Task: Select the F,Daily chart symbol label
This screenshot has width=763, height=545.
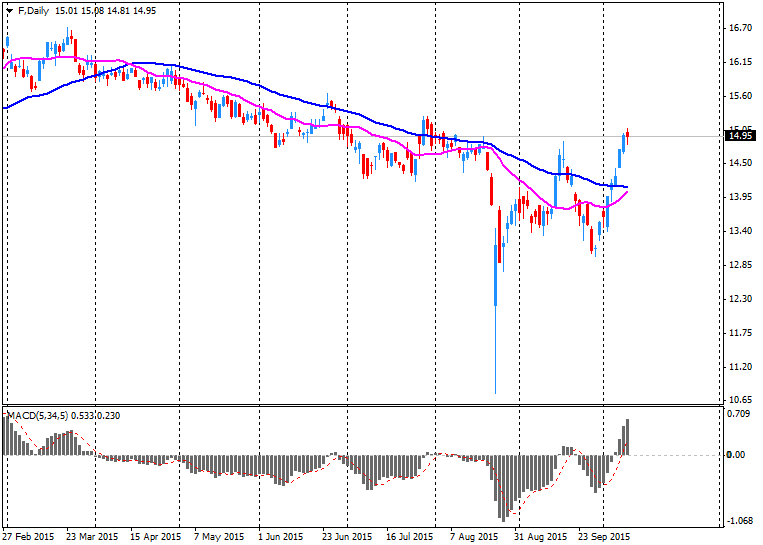Action: 33,11
